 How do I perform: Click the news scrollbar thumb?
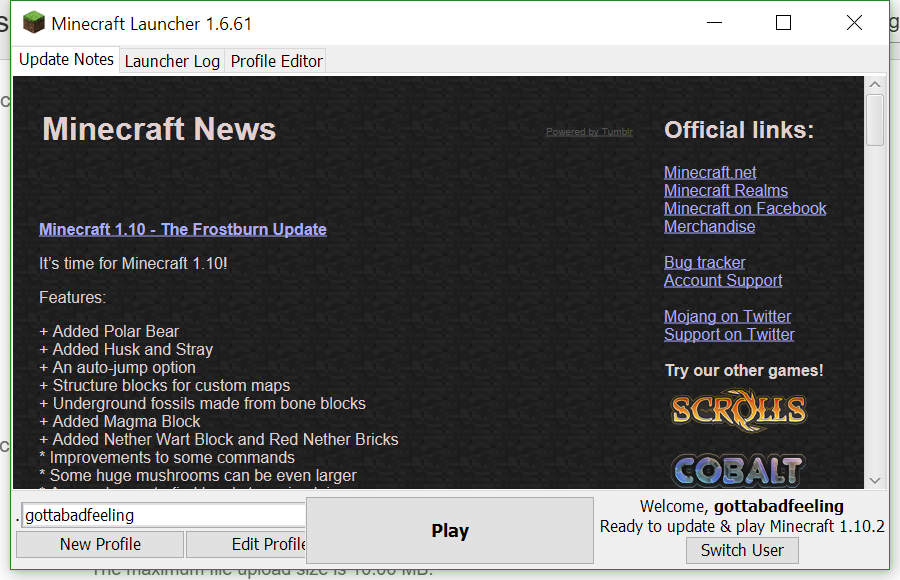click(x=875, y=120)
